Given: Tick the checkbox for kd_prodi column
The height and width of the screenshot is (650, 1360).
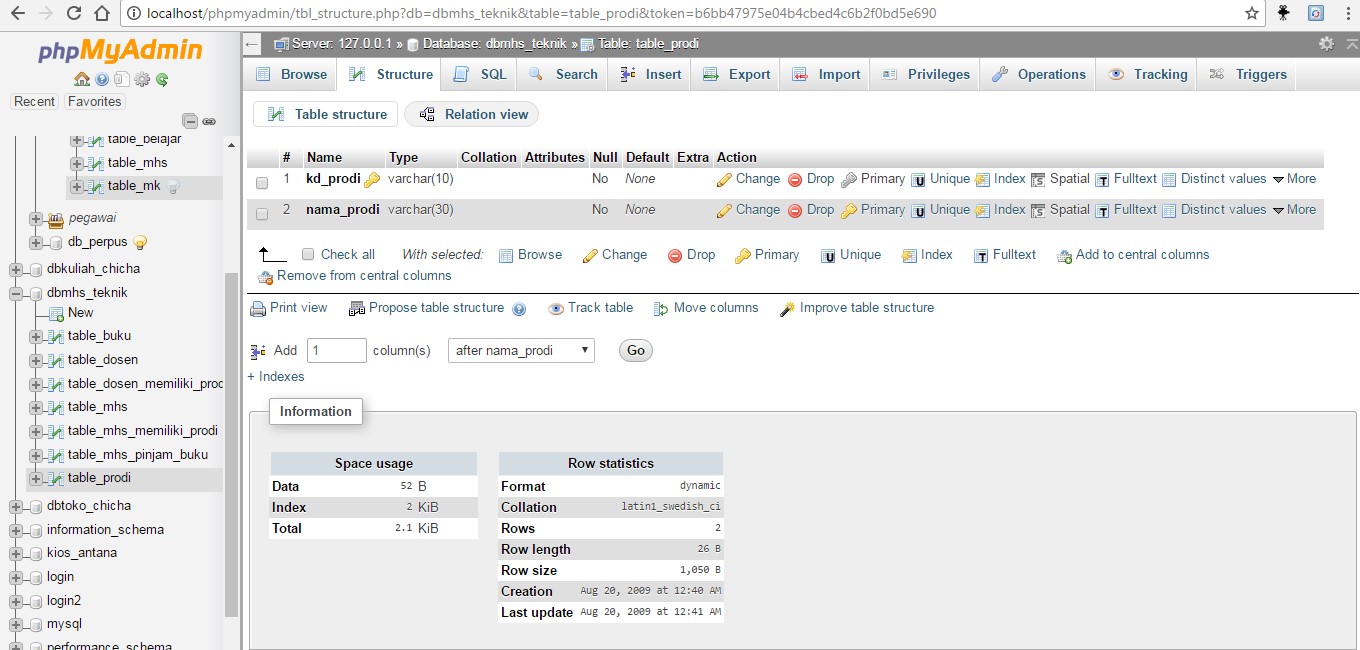Looking at the screenshot, I should (x=262, y=183).
